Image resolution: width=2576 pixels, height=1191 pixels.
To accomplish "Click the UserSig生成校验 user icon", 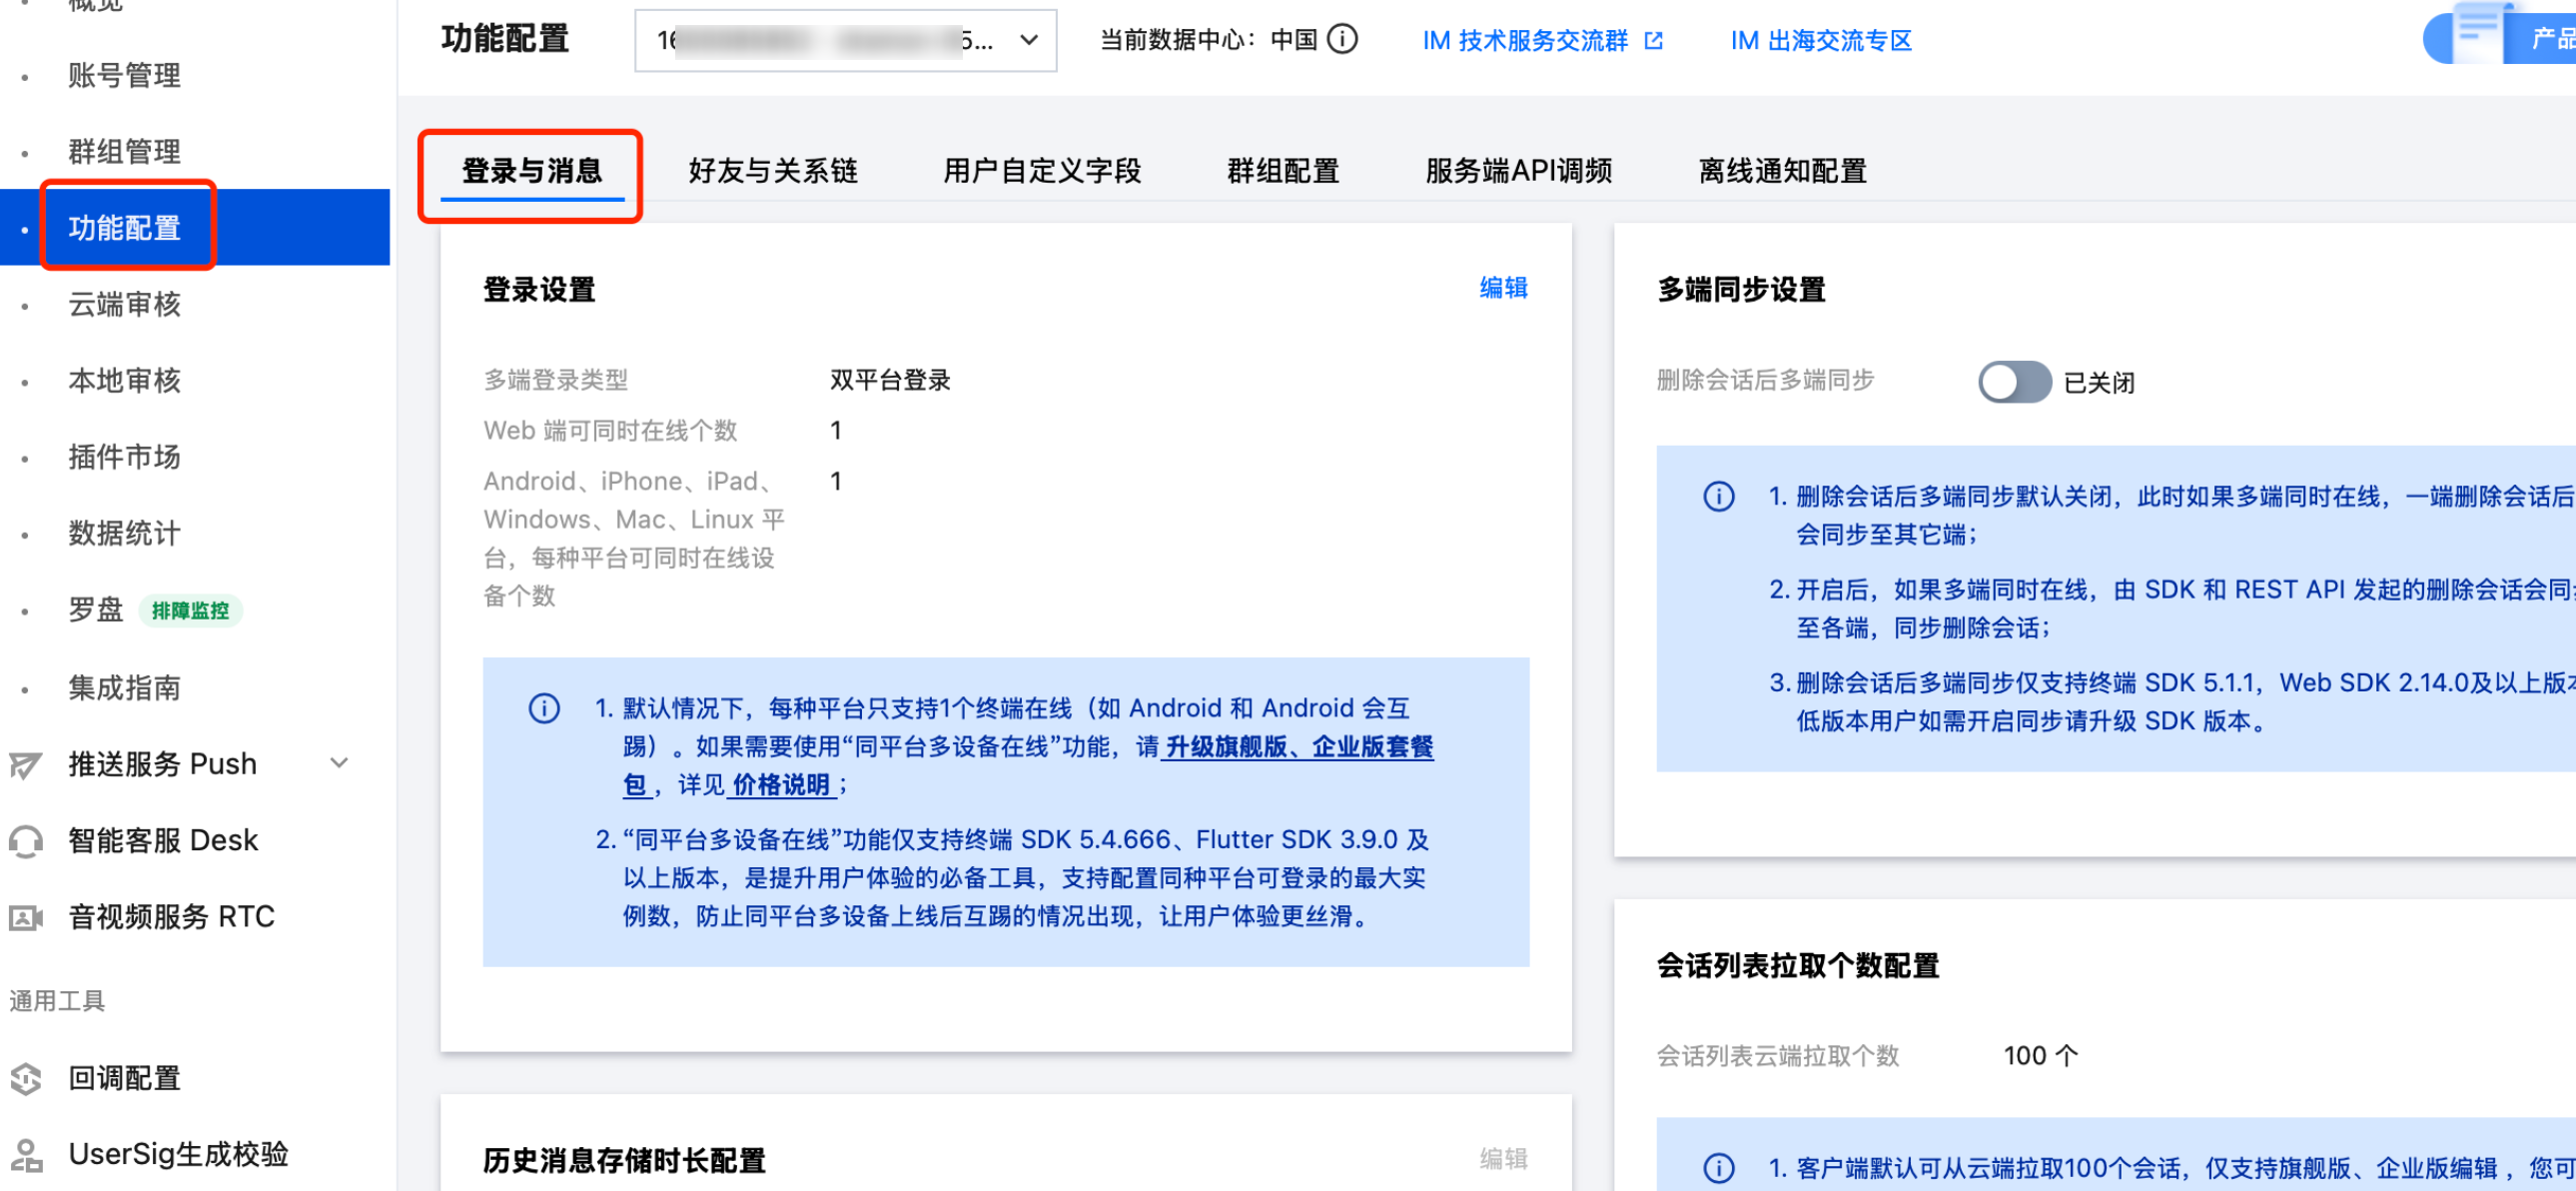I will 25,1155.
